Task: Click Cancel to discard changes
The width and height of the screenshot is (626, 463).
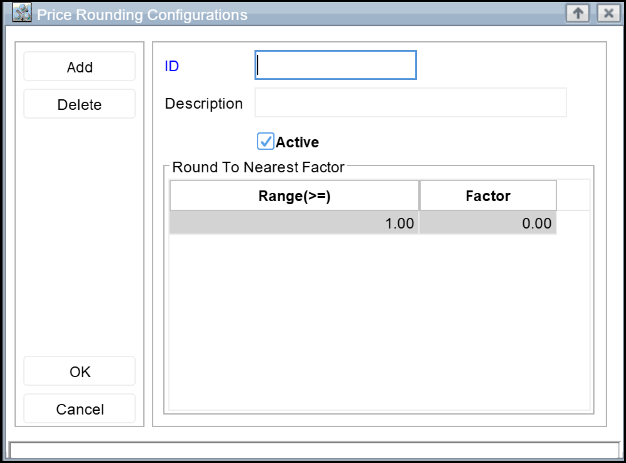Action: click(79, 408)
